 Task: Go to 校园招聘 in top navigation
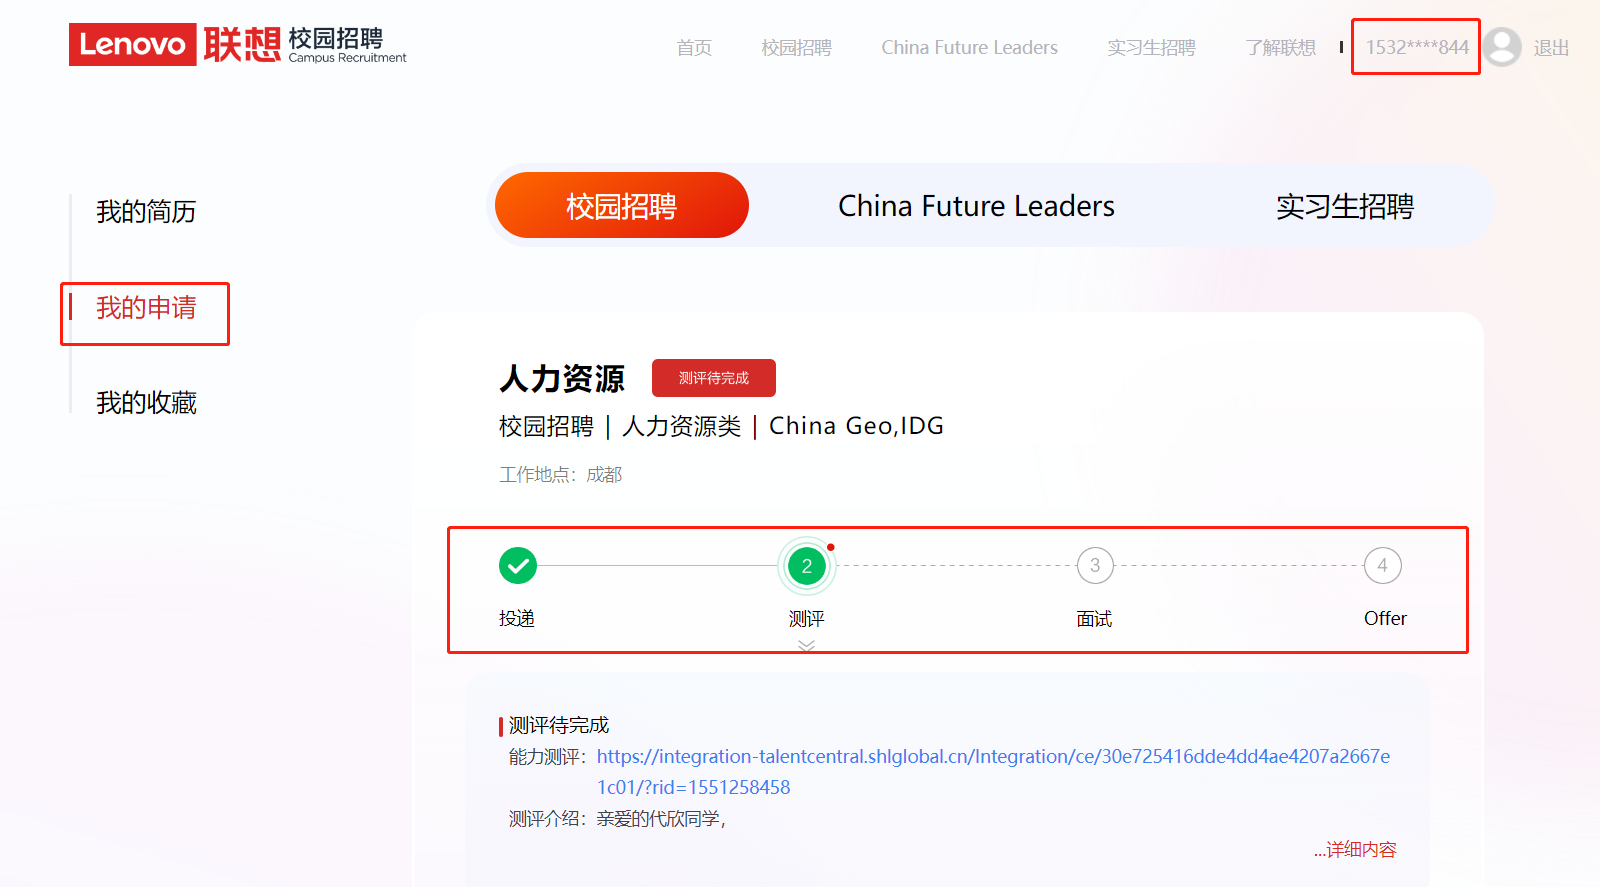click(796, 48)
